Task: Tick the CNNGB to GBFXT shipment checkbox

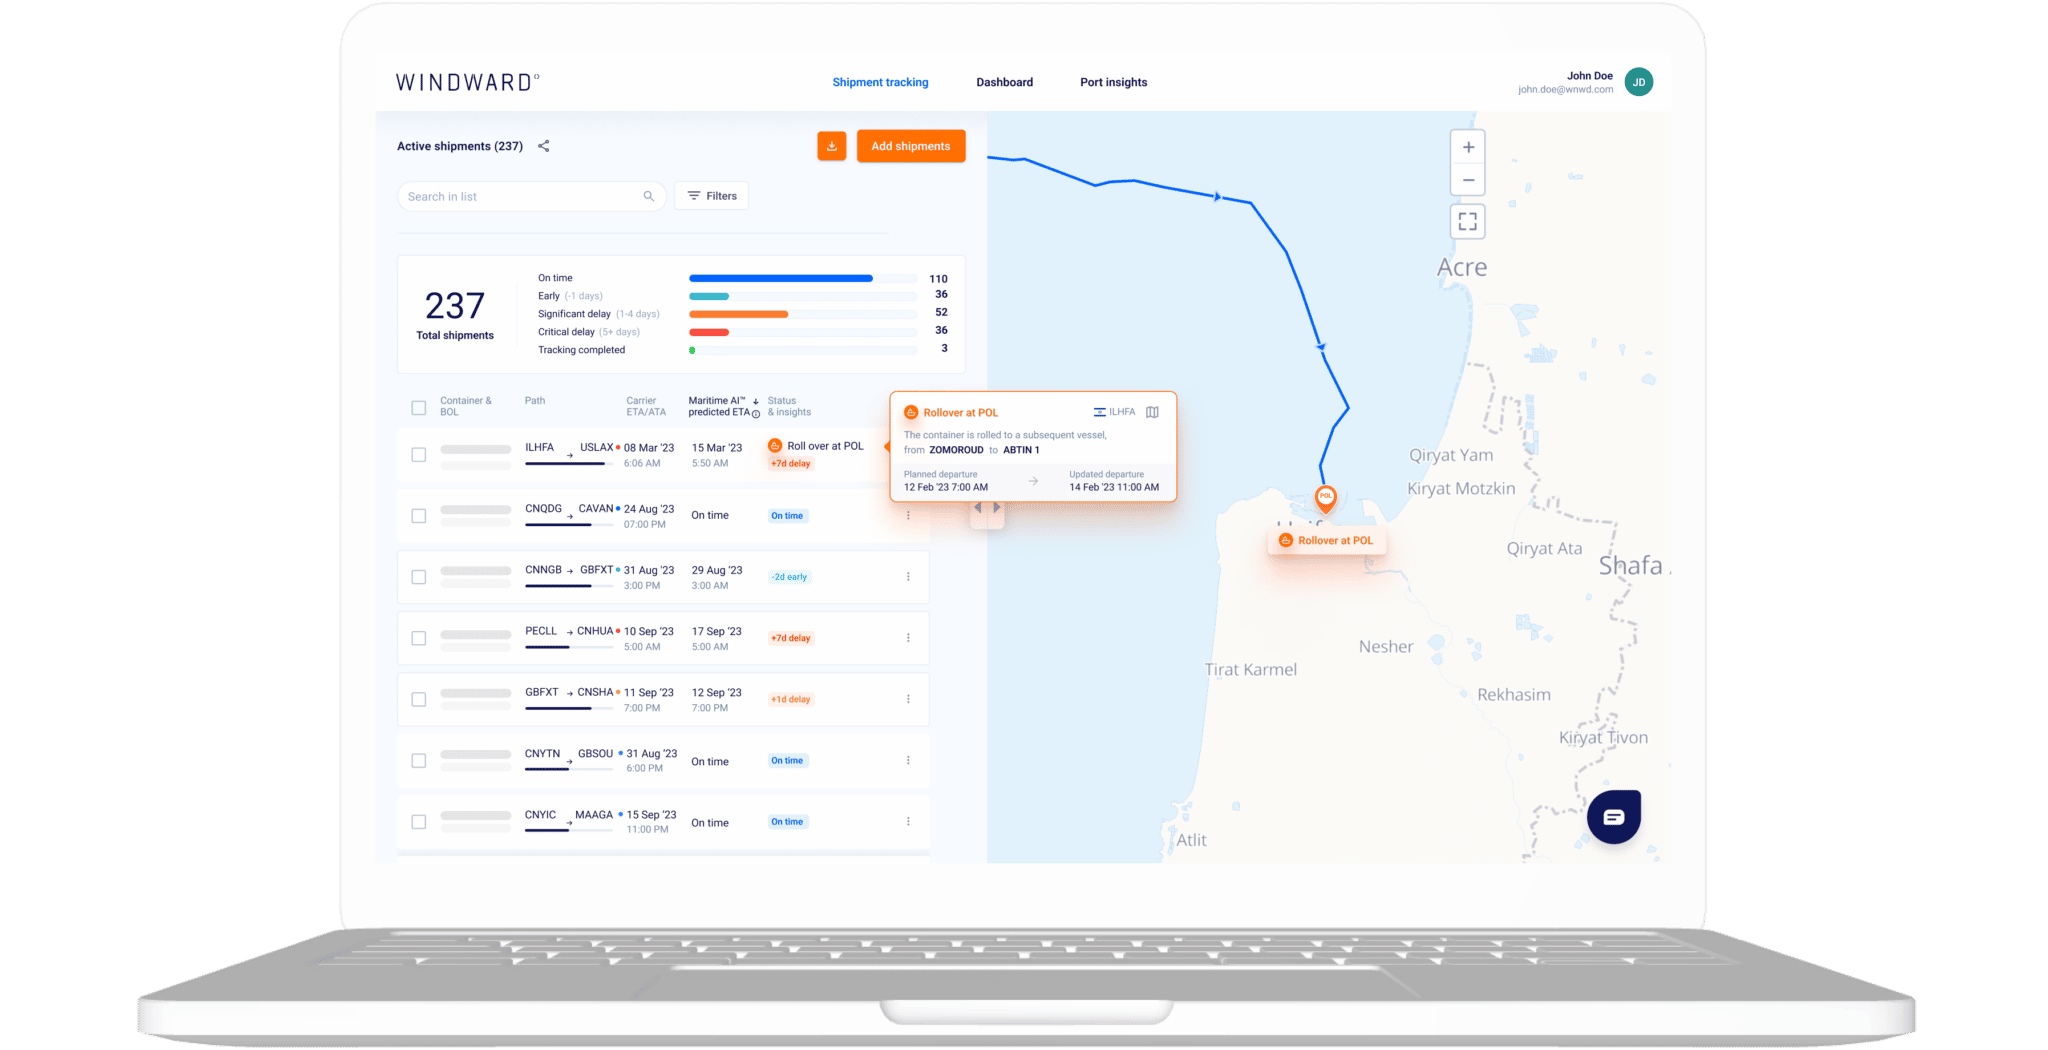Action: (x=419, y=577)
